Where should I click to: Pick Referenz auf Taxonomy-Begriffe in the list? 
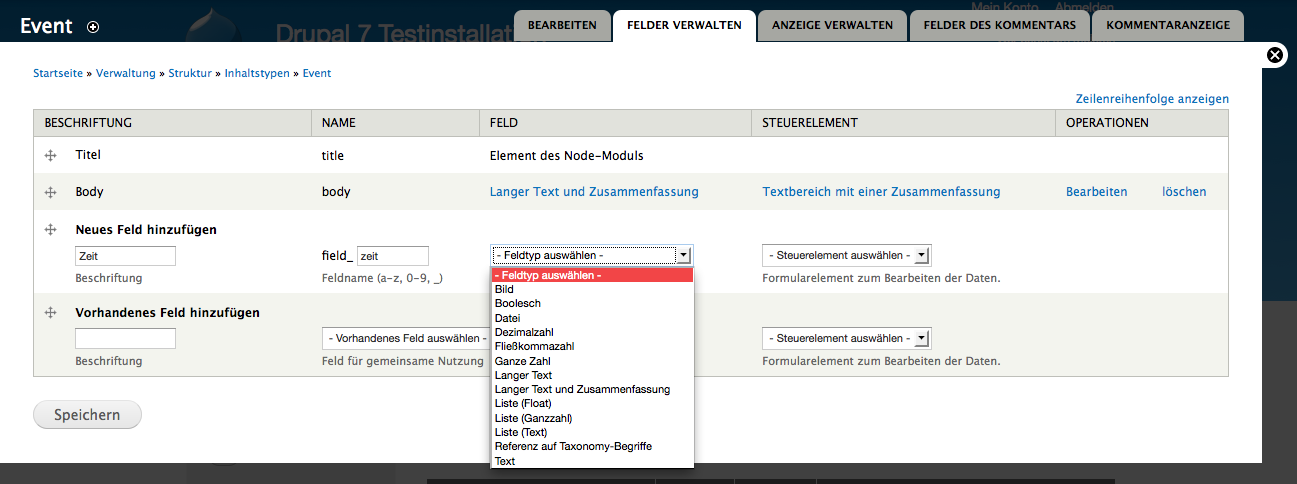click(573, 446)
